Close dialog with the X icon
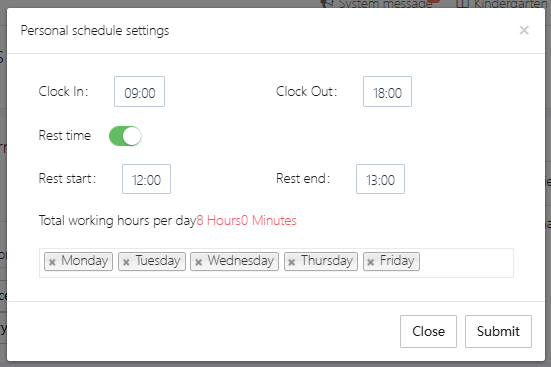 pos(524,30)
